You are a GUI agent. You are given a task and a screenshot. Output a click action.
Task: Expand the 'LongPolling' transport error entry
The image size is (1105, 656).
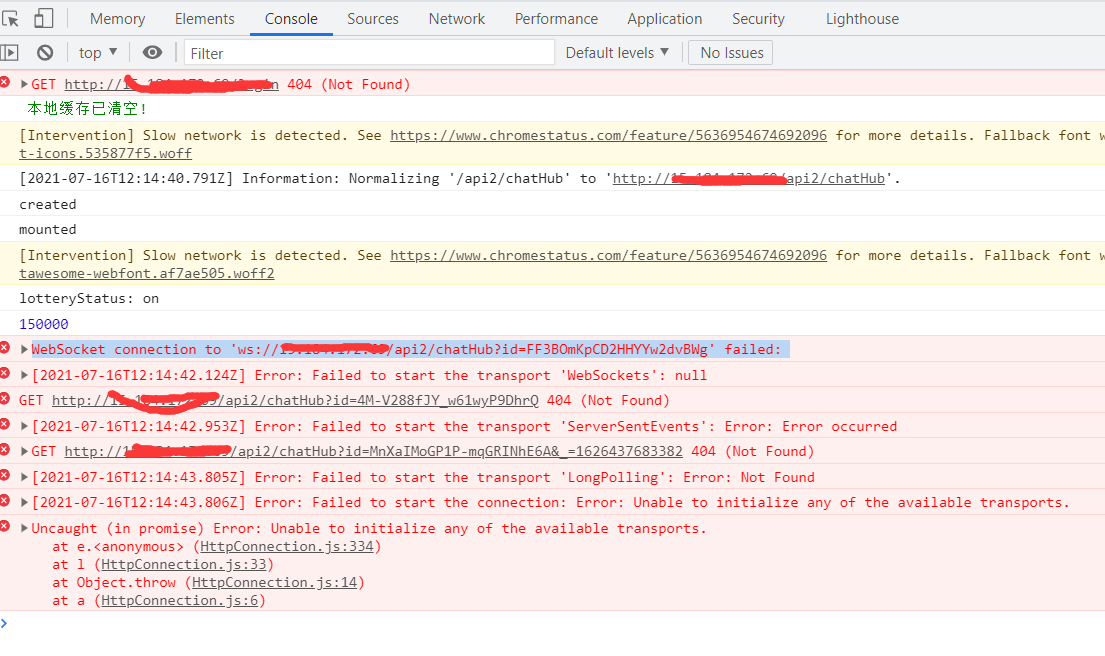pyautogui.click(x=22, y=477)
